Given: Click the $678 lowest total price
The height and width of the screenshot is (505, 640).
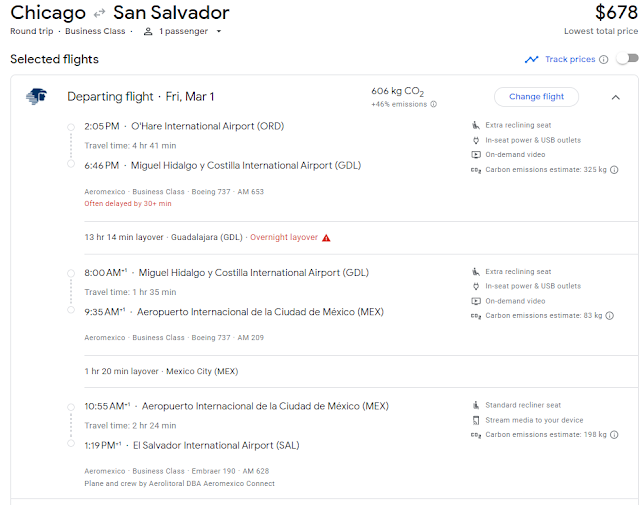Looking at the screenshot, I should click(616, 12).
